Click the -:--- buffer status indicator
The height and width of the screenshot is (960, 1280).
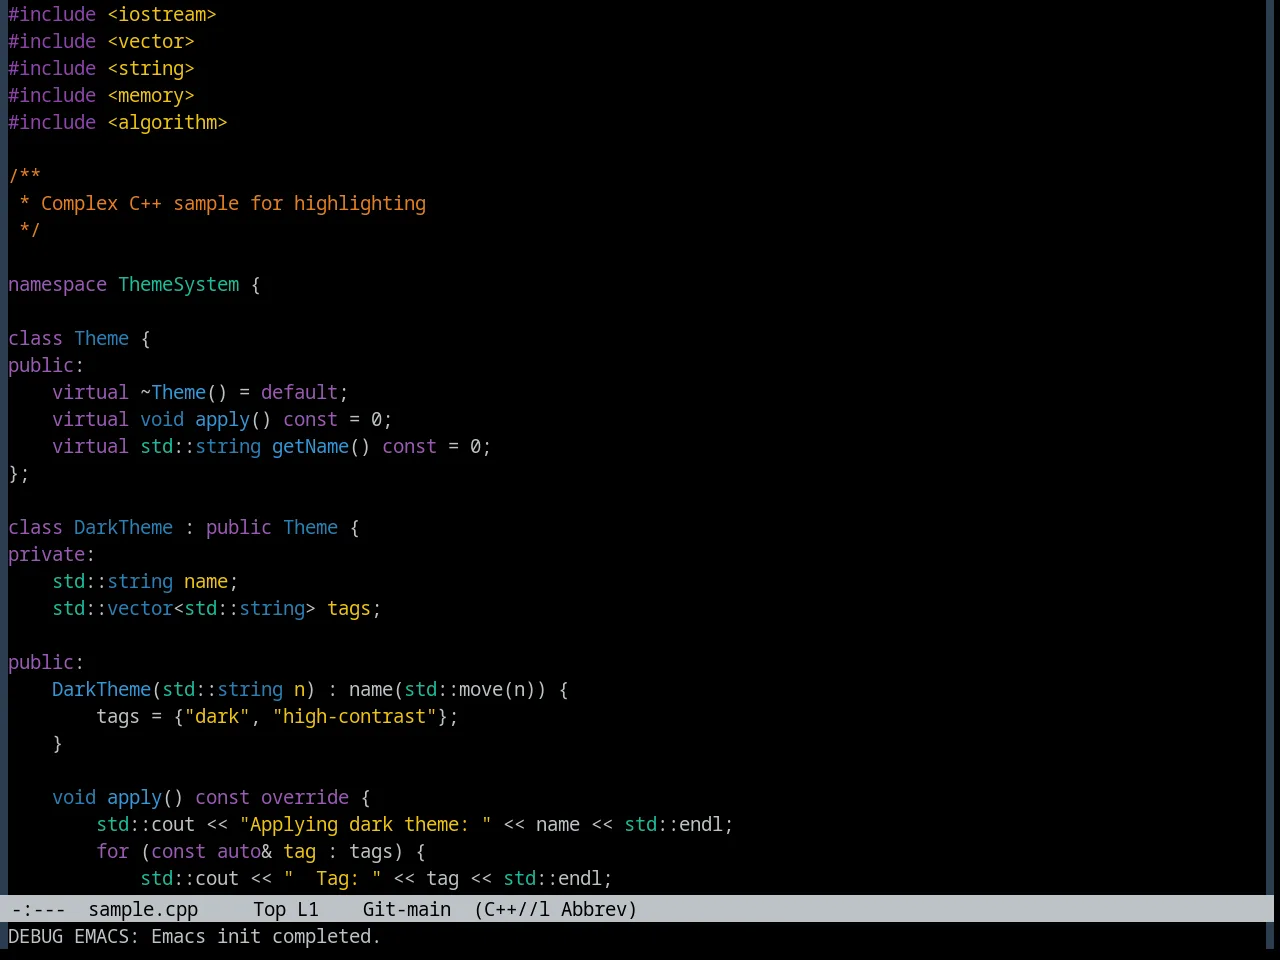pyautogui.click(x=38, y=909)
